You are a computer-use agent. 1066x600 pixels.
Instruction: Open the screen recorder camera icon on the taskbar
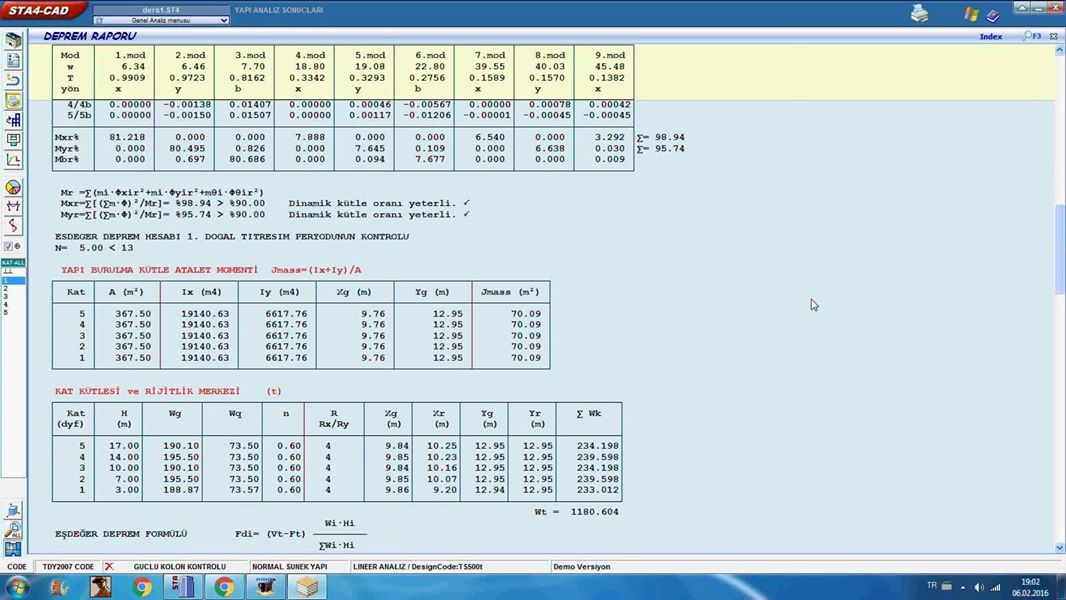(266, 586)
